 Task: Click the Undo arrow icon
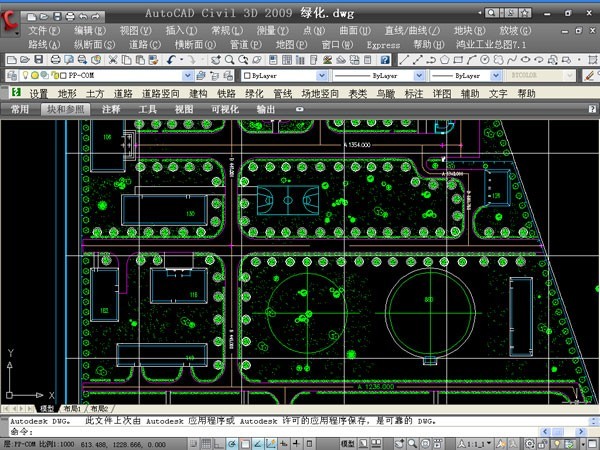172,60
